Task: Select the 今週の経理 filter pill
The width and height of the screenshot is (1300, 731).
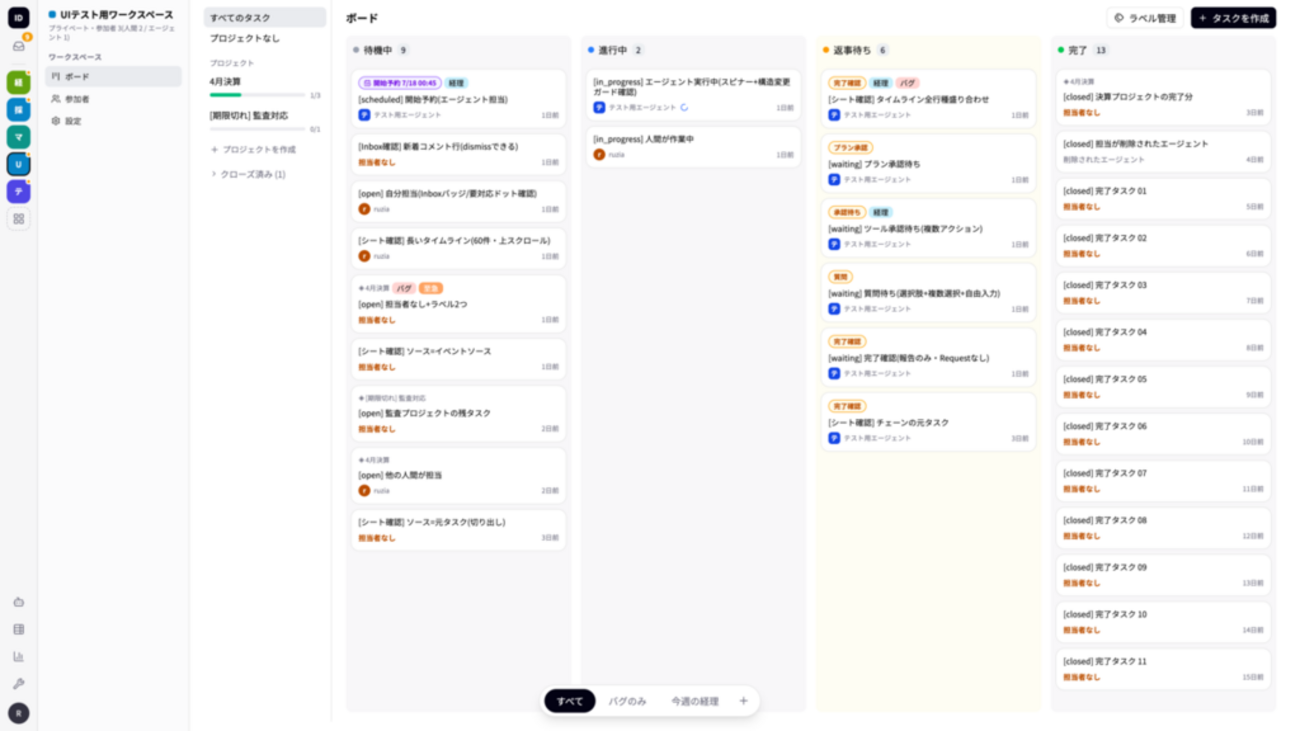Action: pyautogui.click(x=695, y=701)
